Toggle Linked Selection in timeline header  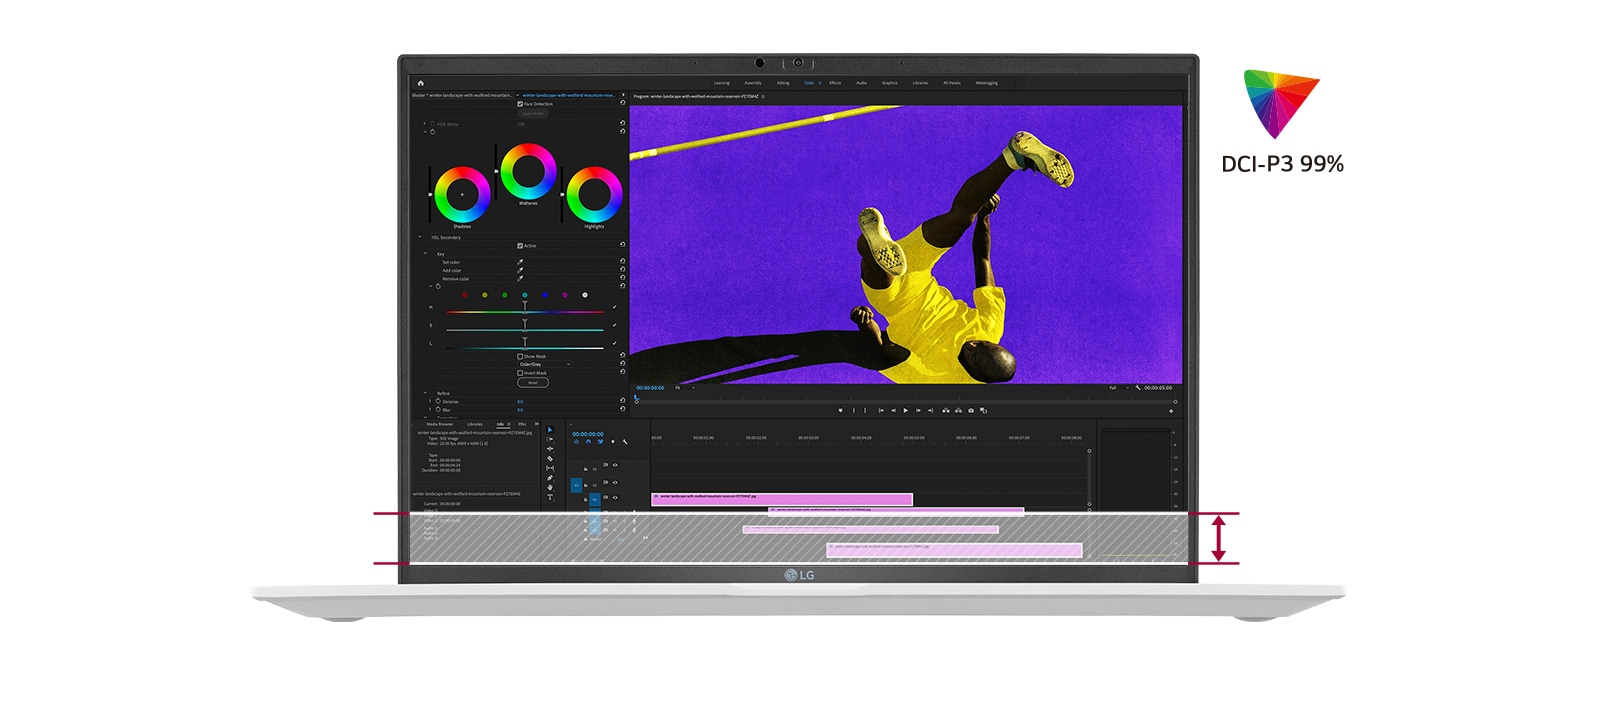(x=600, y=442)
